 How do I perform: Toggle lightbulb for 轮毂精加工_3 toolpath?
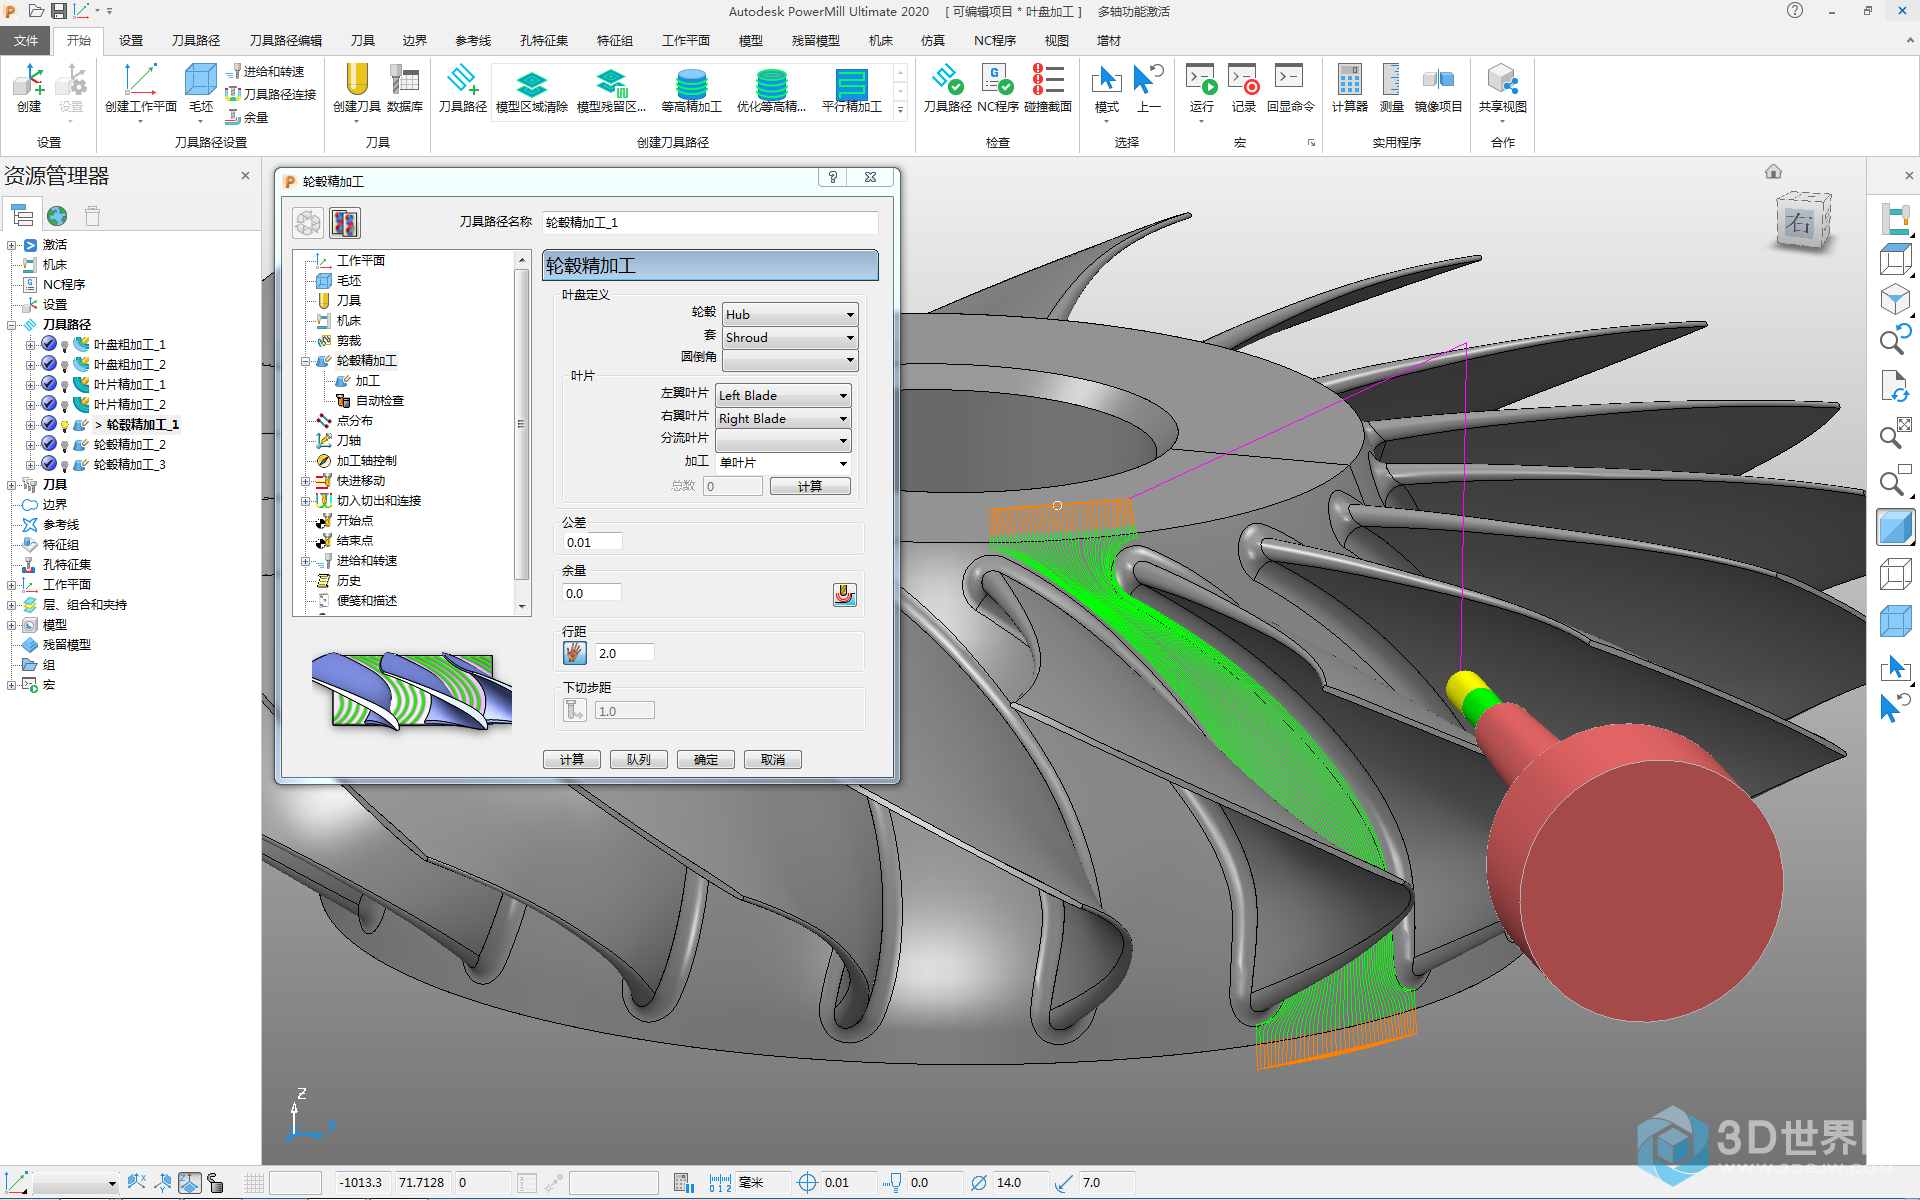[65, 465]
